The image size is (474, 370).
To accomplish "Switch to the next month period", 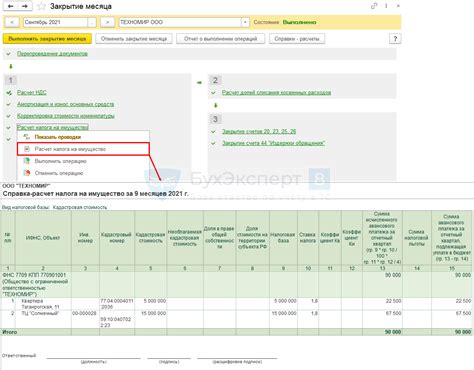I will 107,22.
